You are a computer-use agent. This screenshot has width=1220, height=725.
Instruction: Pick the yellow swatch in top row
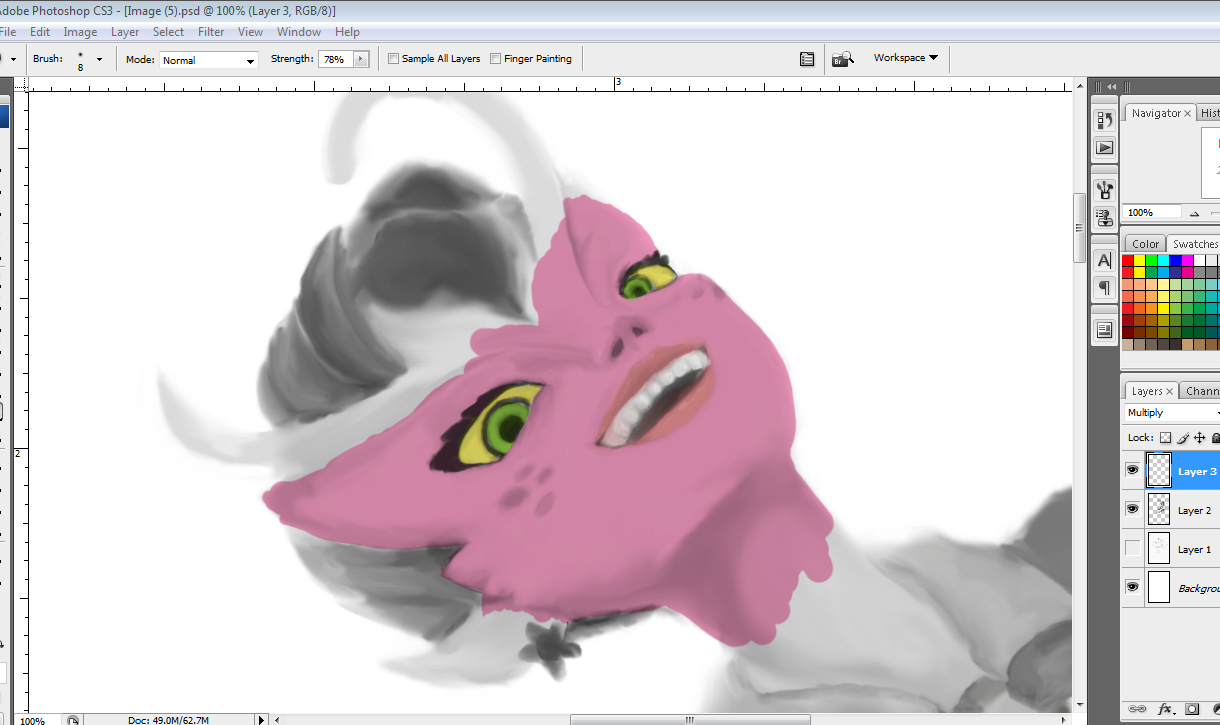pyautogui.click(x=1139, y=261)
